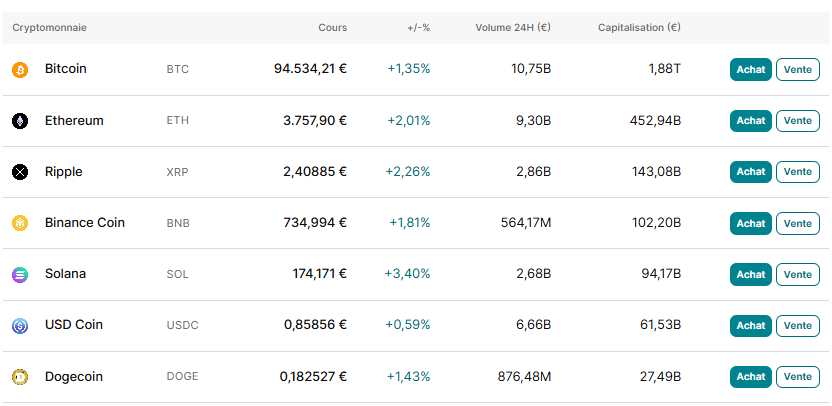Buy Solana via the Achat button
The height and width of the screenshot is (406, 832).
coord(751,274)
